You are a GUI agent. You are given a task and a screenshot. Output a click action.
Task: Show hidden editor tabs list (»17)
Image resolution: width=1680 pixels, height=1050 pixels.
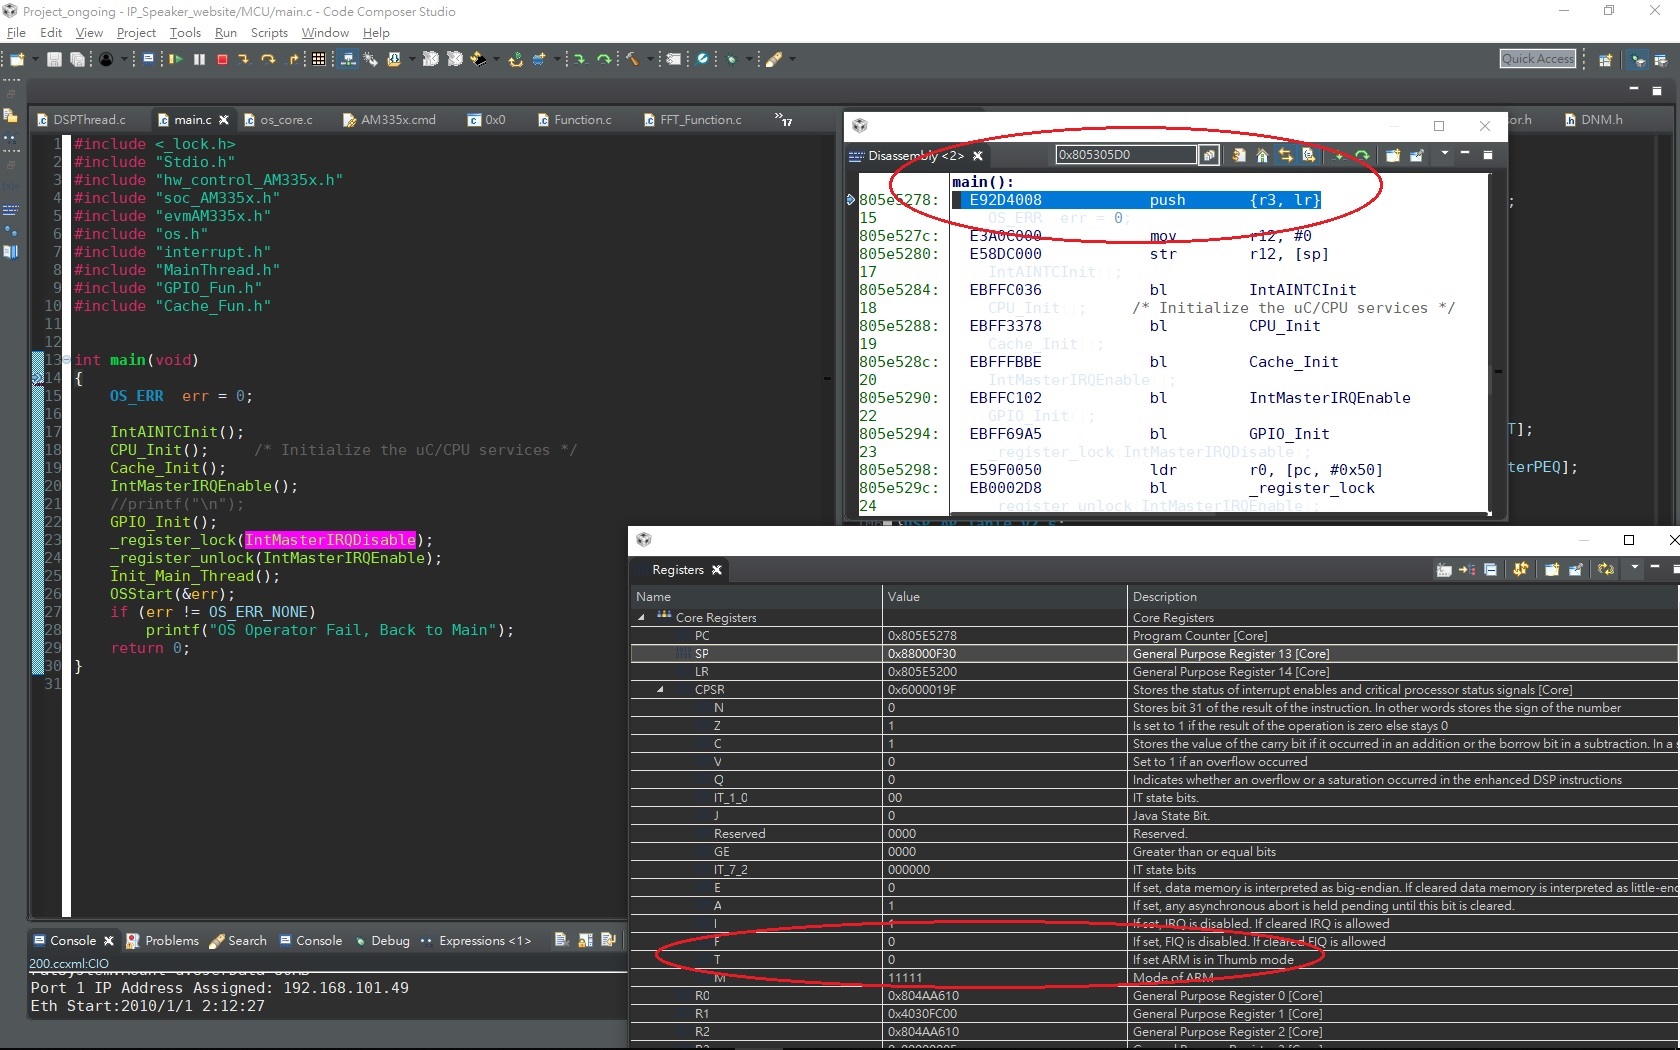coord(783,120)
